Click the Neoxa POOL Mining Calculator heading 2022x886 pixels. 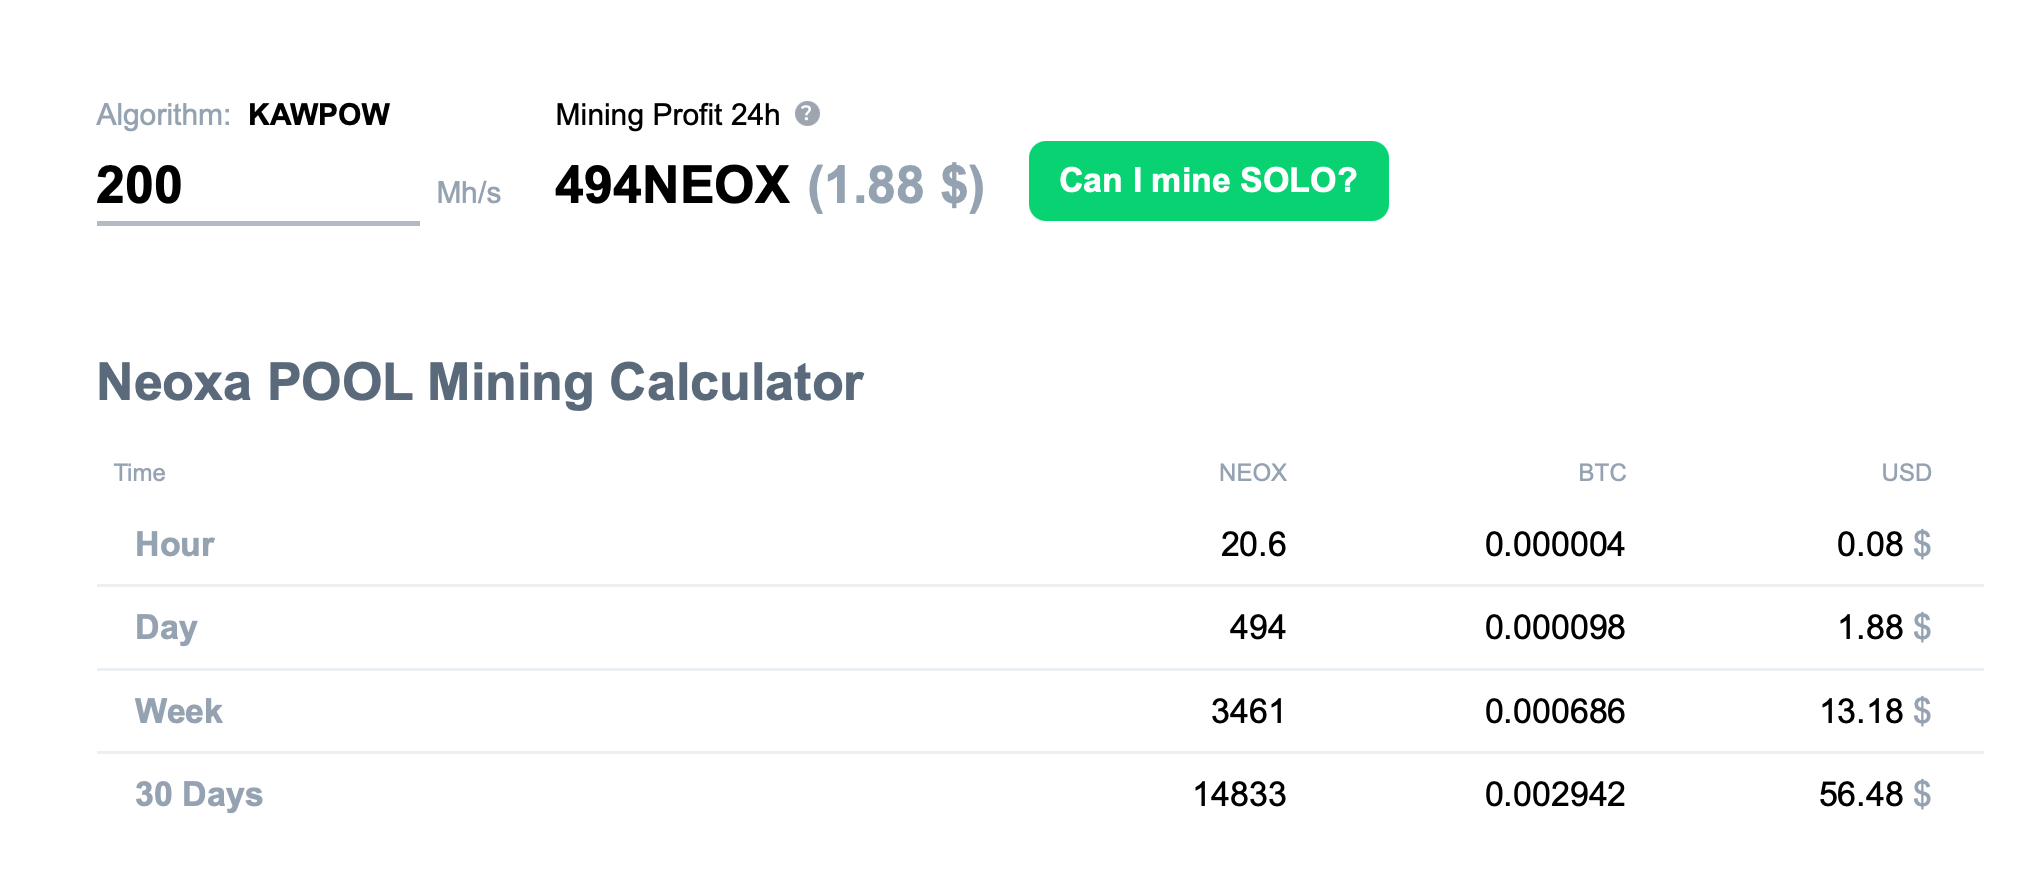pyautogui.click(x=480, y=383)
